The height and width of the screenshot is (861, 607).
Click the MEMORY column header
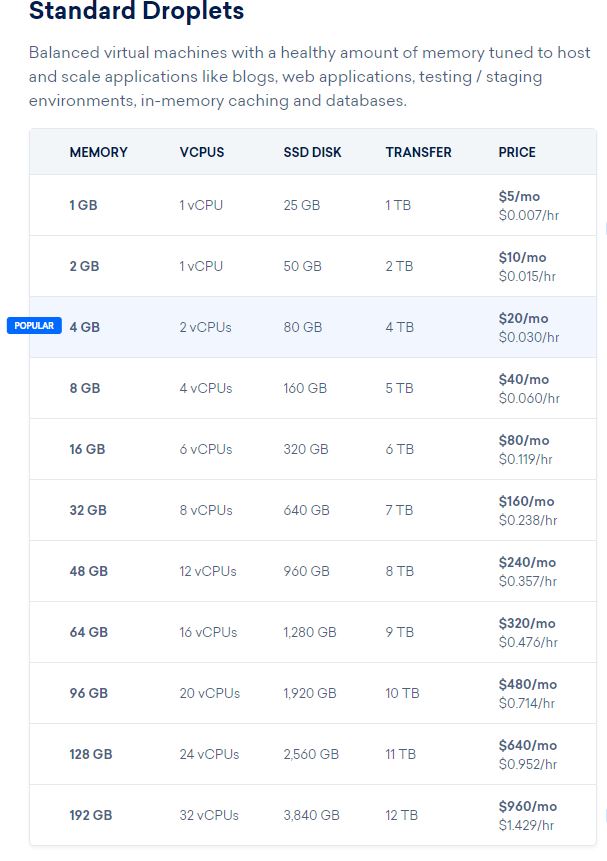[x=98, y=153]
